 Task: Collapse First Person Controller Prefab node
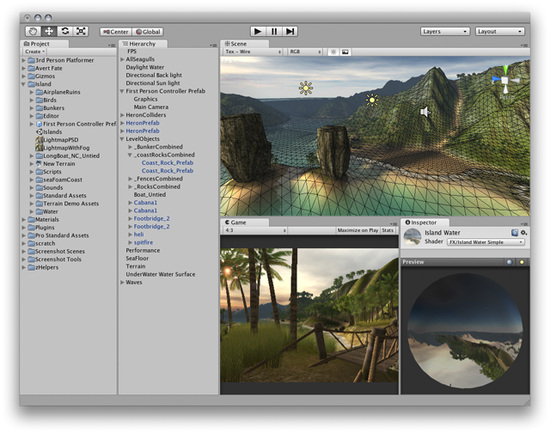pos(122,91)
